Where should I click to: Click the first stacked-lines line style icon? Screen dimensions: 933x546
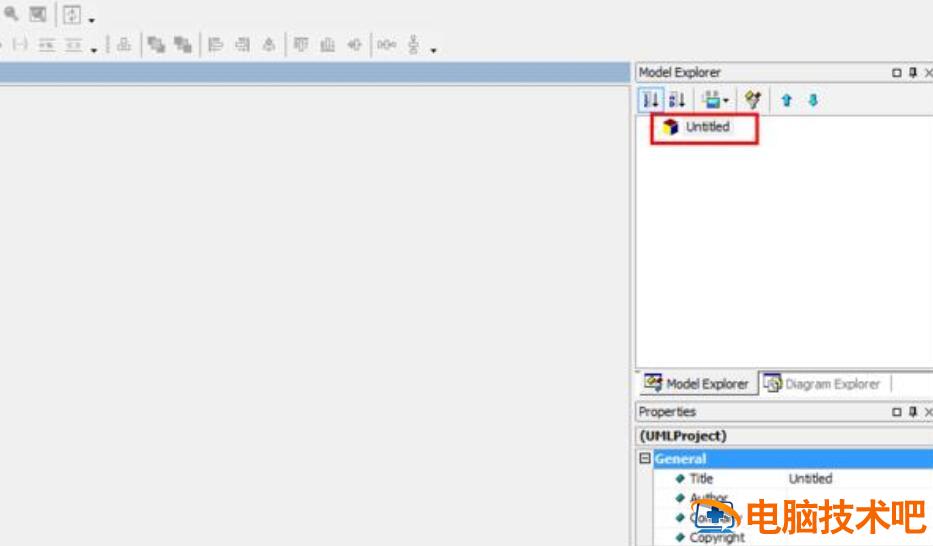(46, 45)
